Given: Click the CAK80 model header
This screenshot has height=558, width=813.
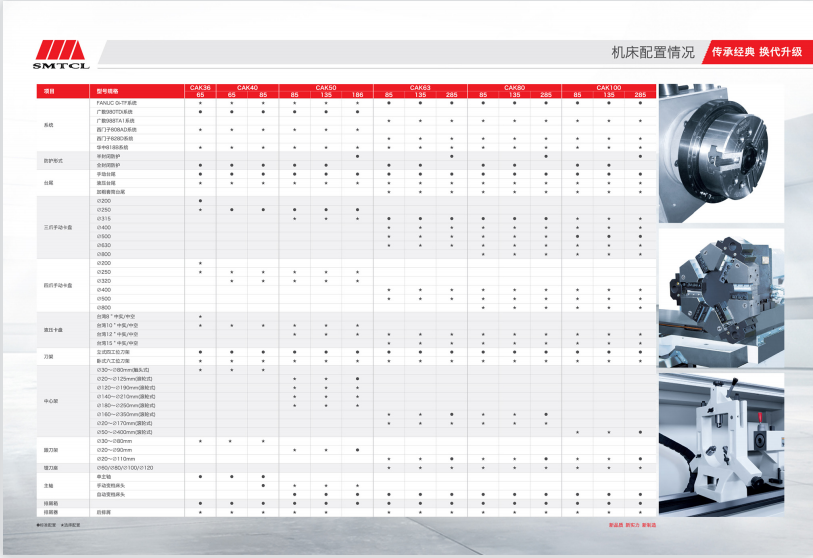Looking at the screenshot, I should [x=514, y=88].
